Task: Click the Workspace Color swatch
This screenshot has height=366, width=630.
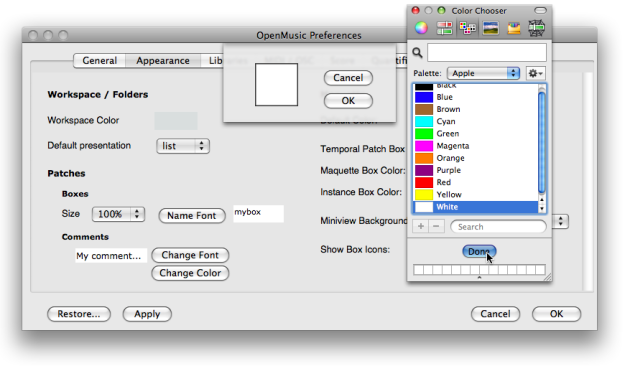Action: 176,121
